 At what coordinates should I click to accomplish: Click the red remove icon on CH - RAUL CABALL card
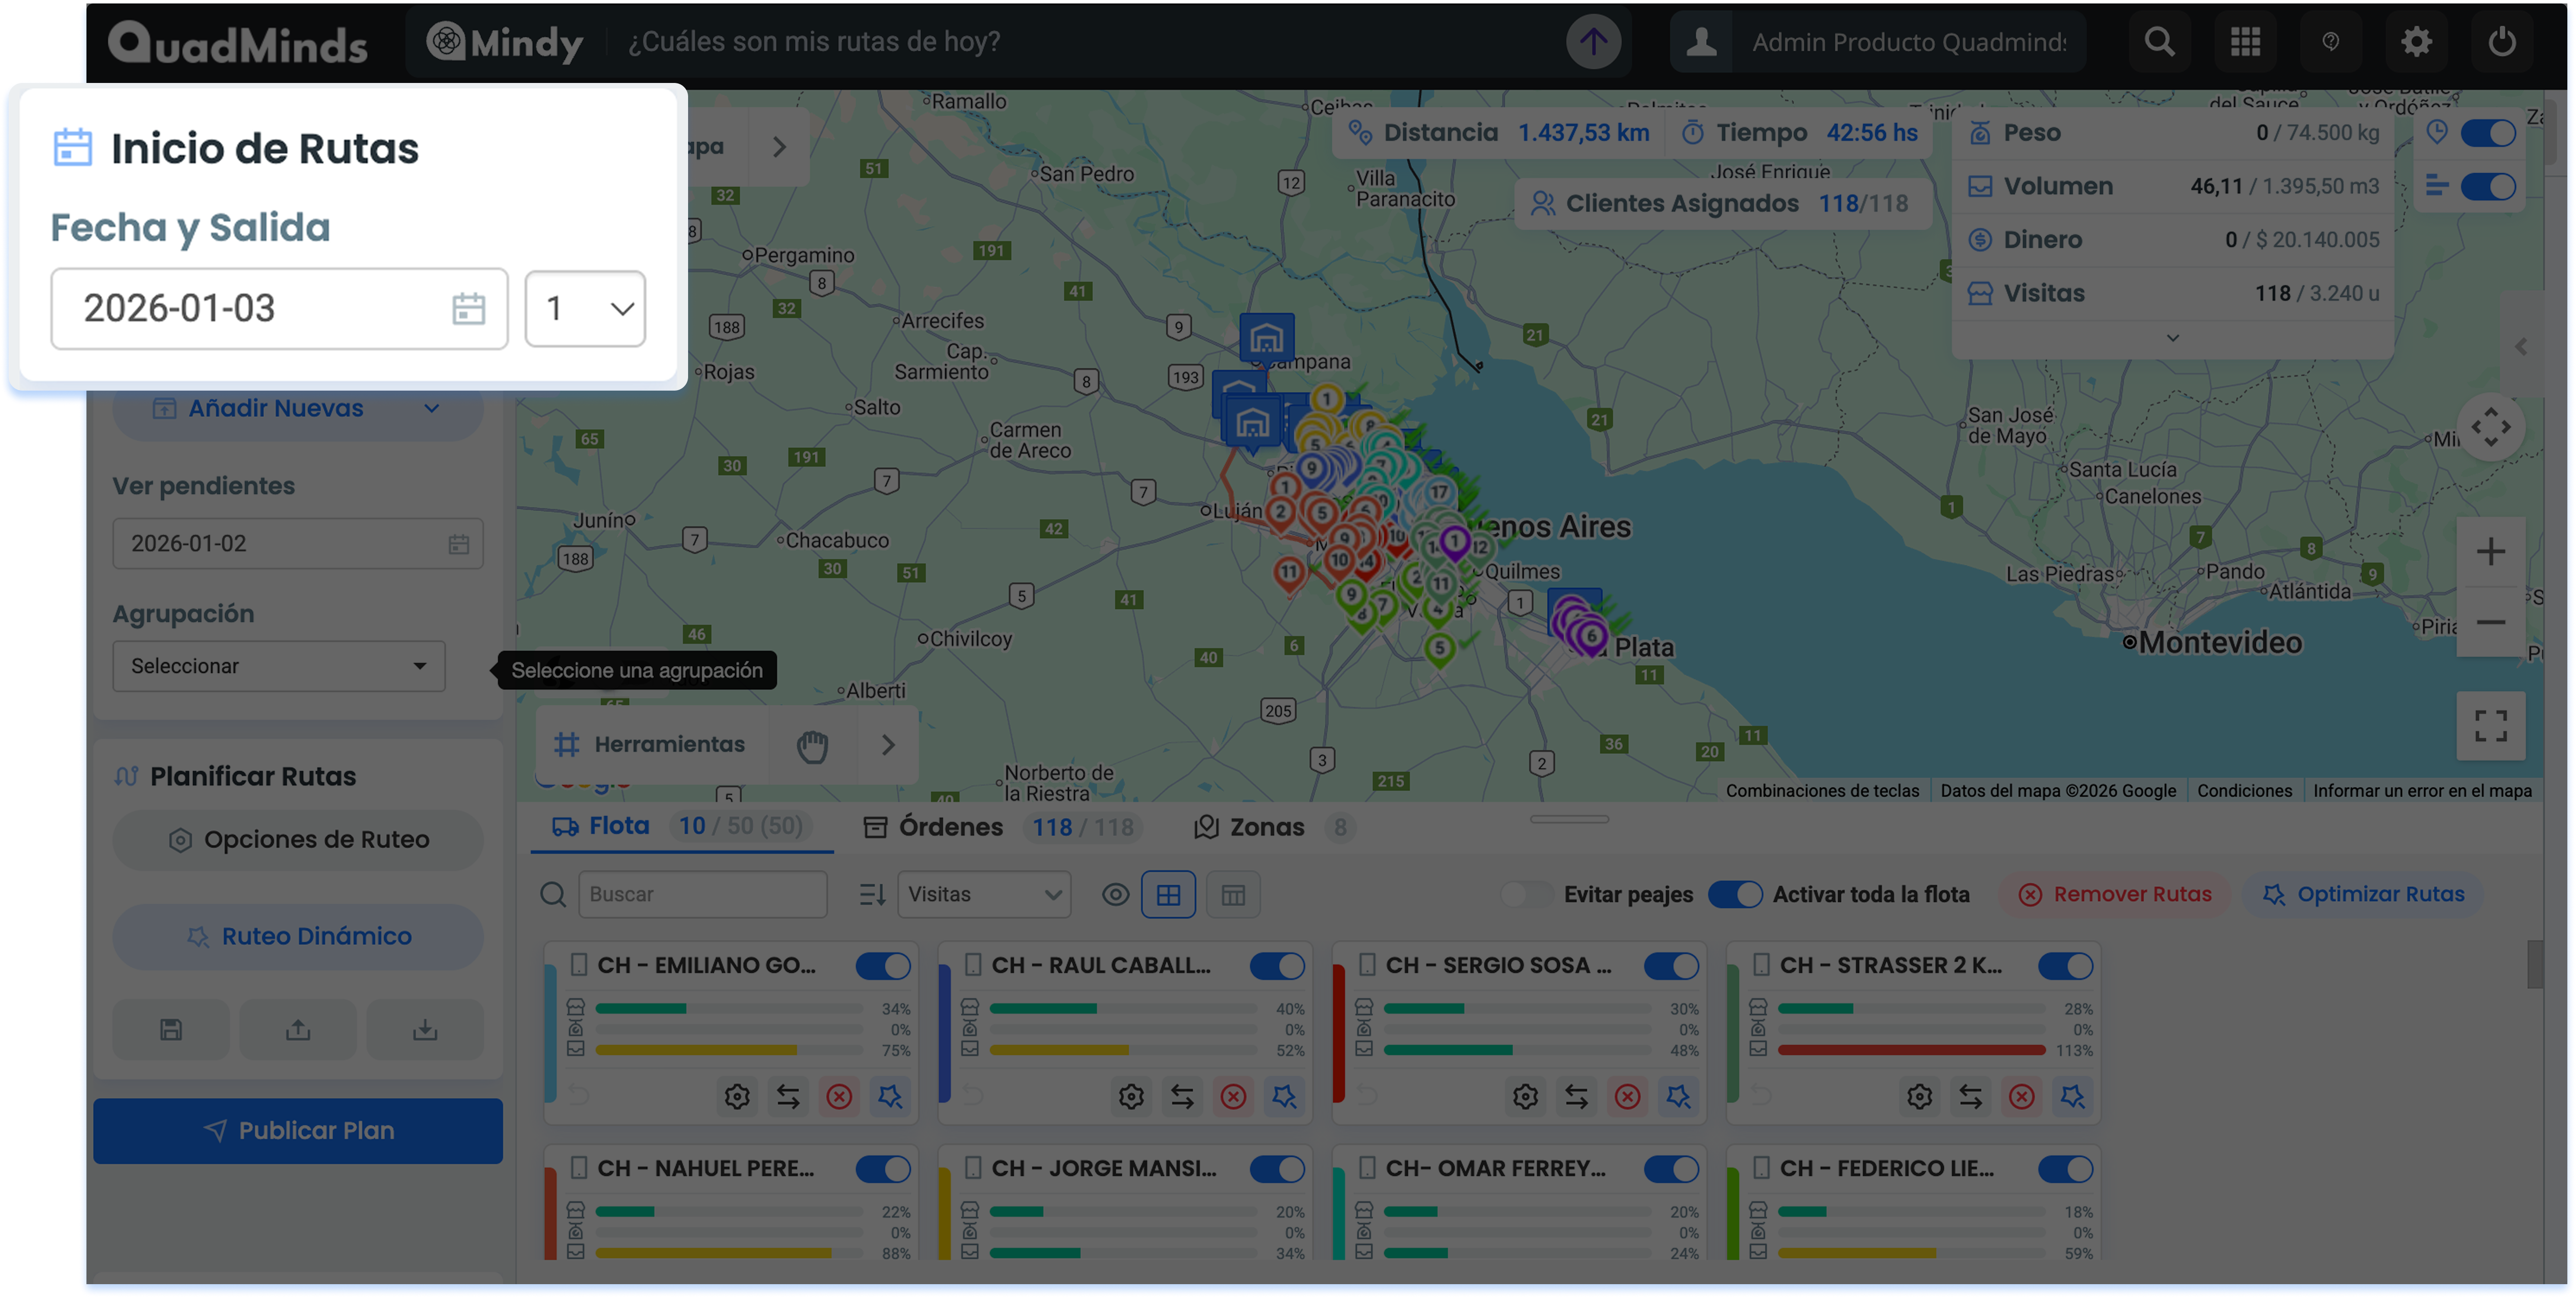click(1233, 1097)
